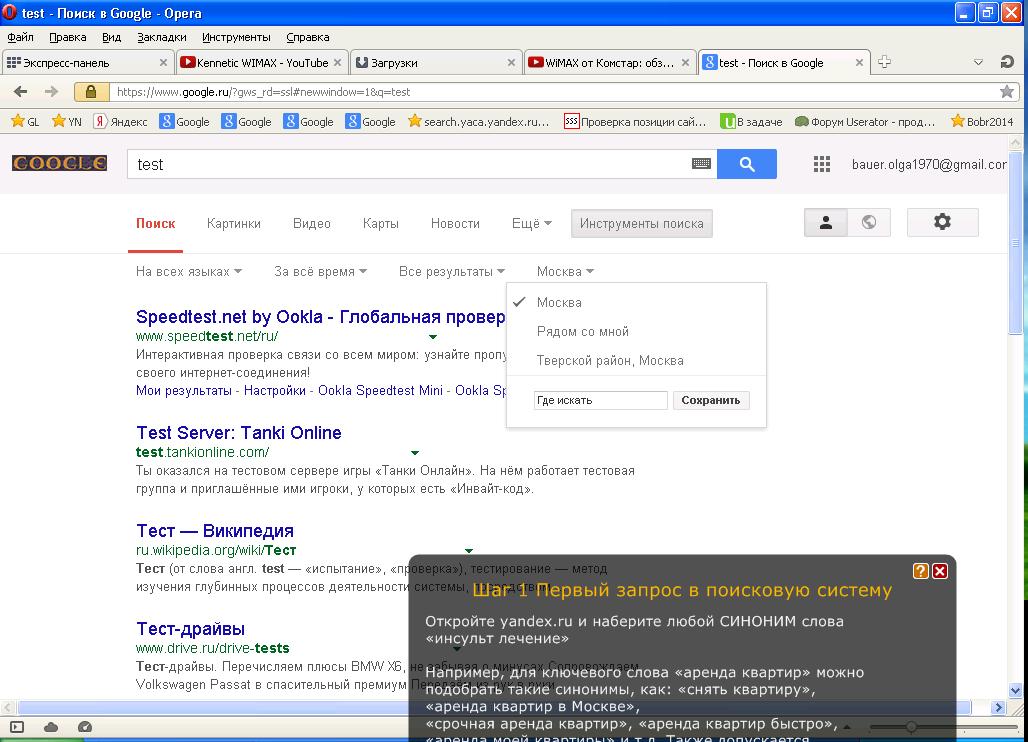
Task: Click the Google doodle logo
Action: coord(59,163)
